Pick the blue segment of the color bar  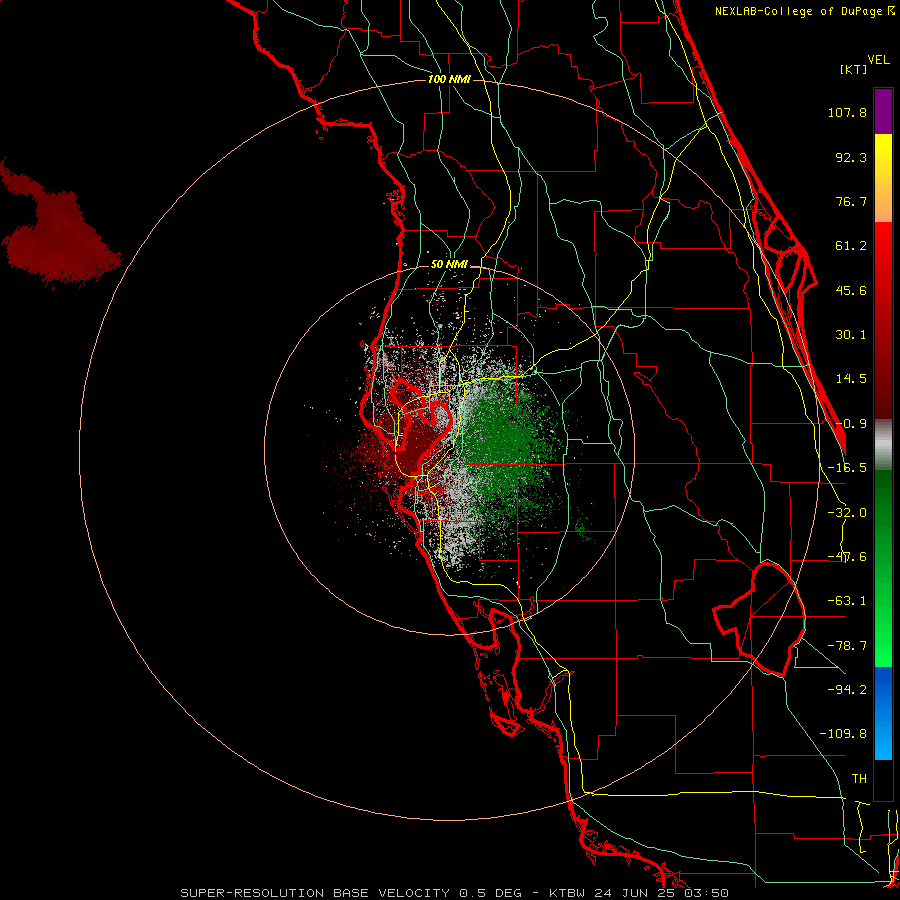pyautogui.click(x=883, y=713)
